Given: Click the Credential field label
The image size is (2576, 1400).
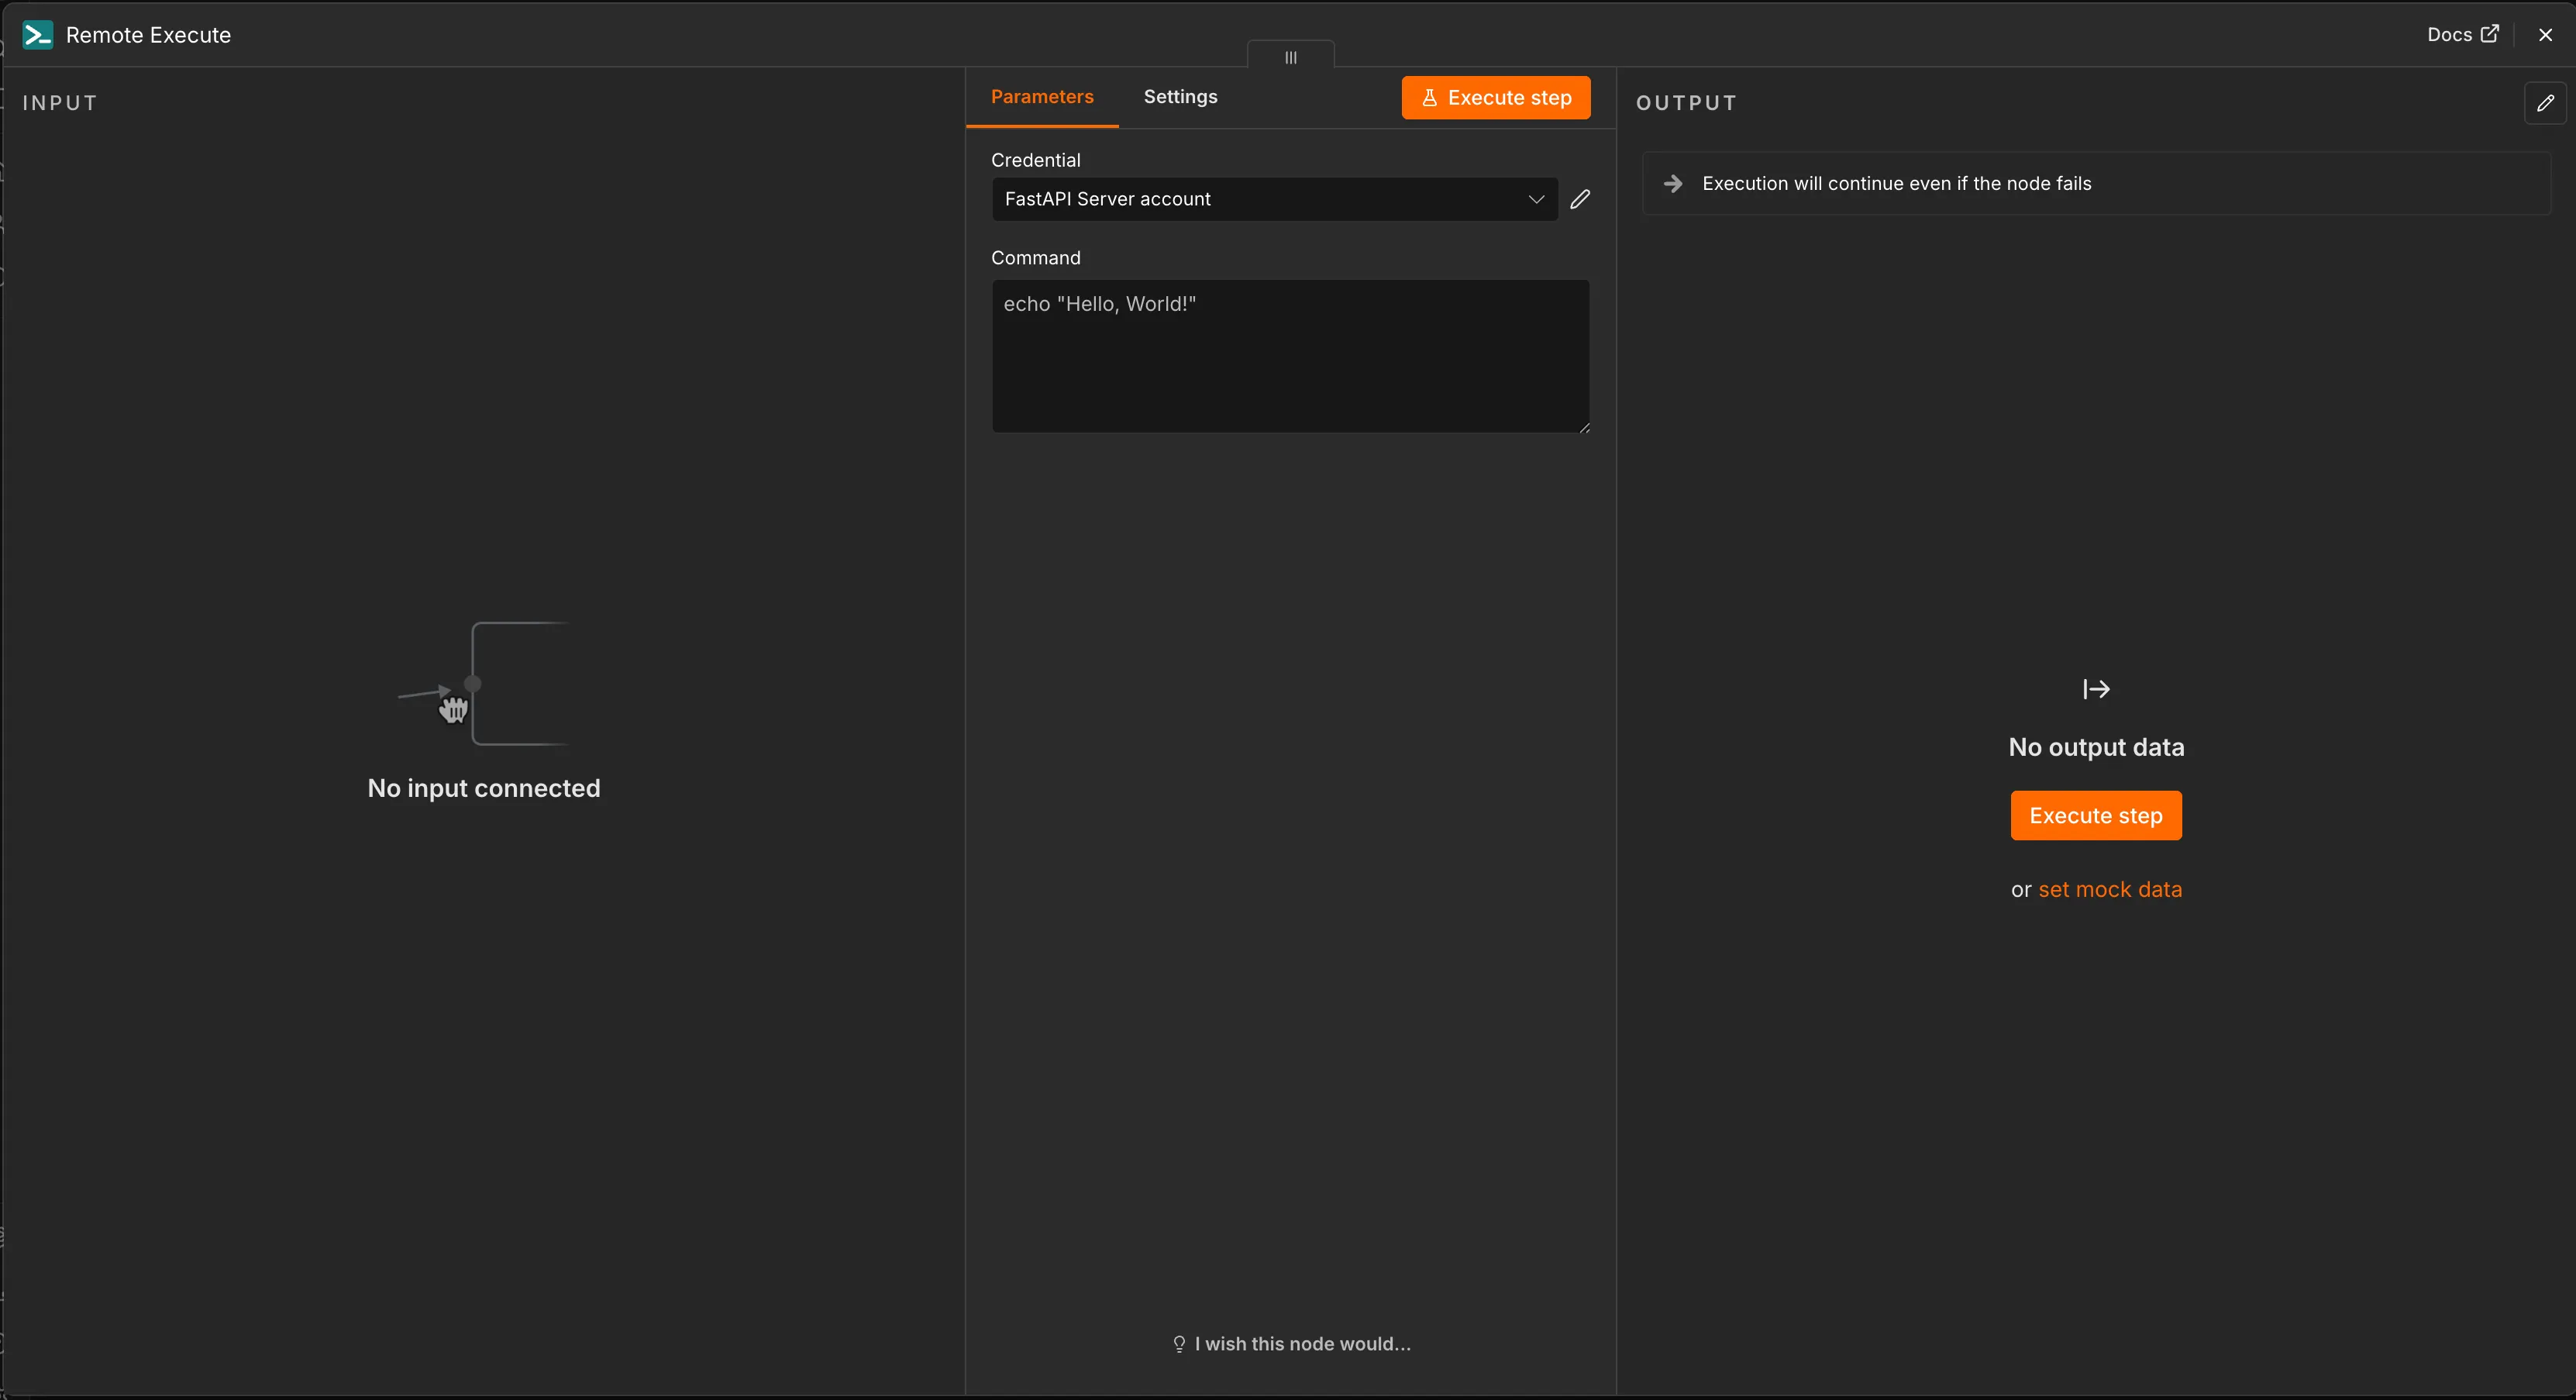Looking at the screenshot, I should point(1035,160).
